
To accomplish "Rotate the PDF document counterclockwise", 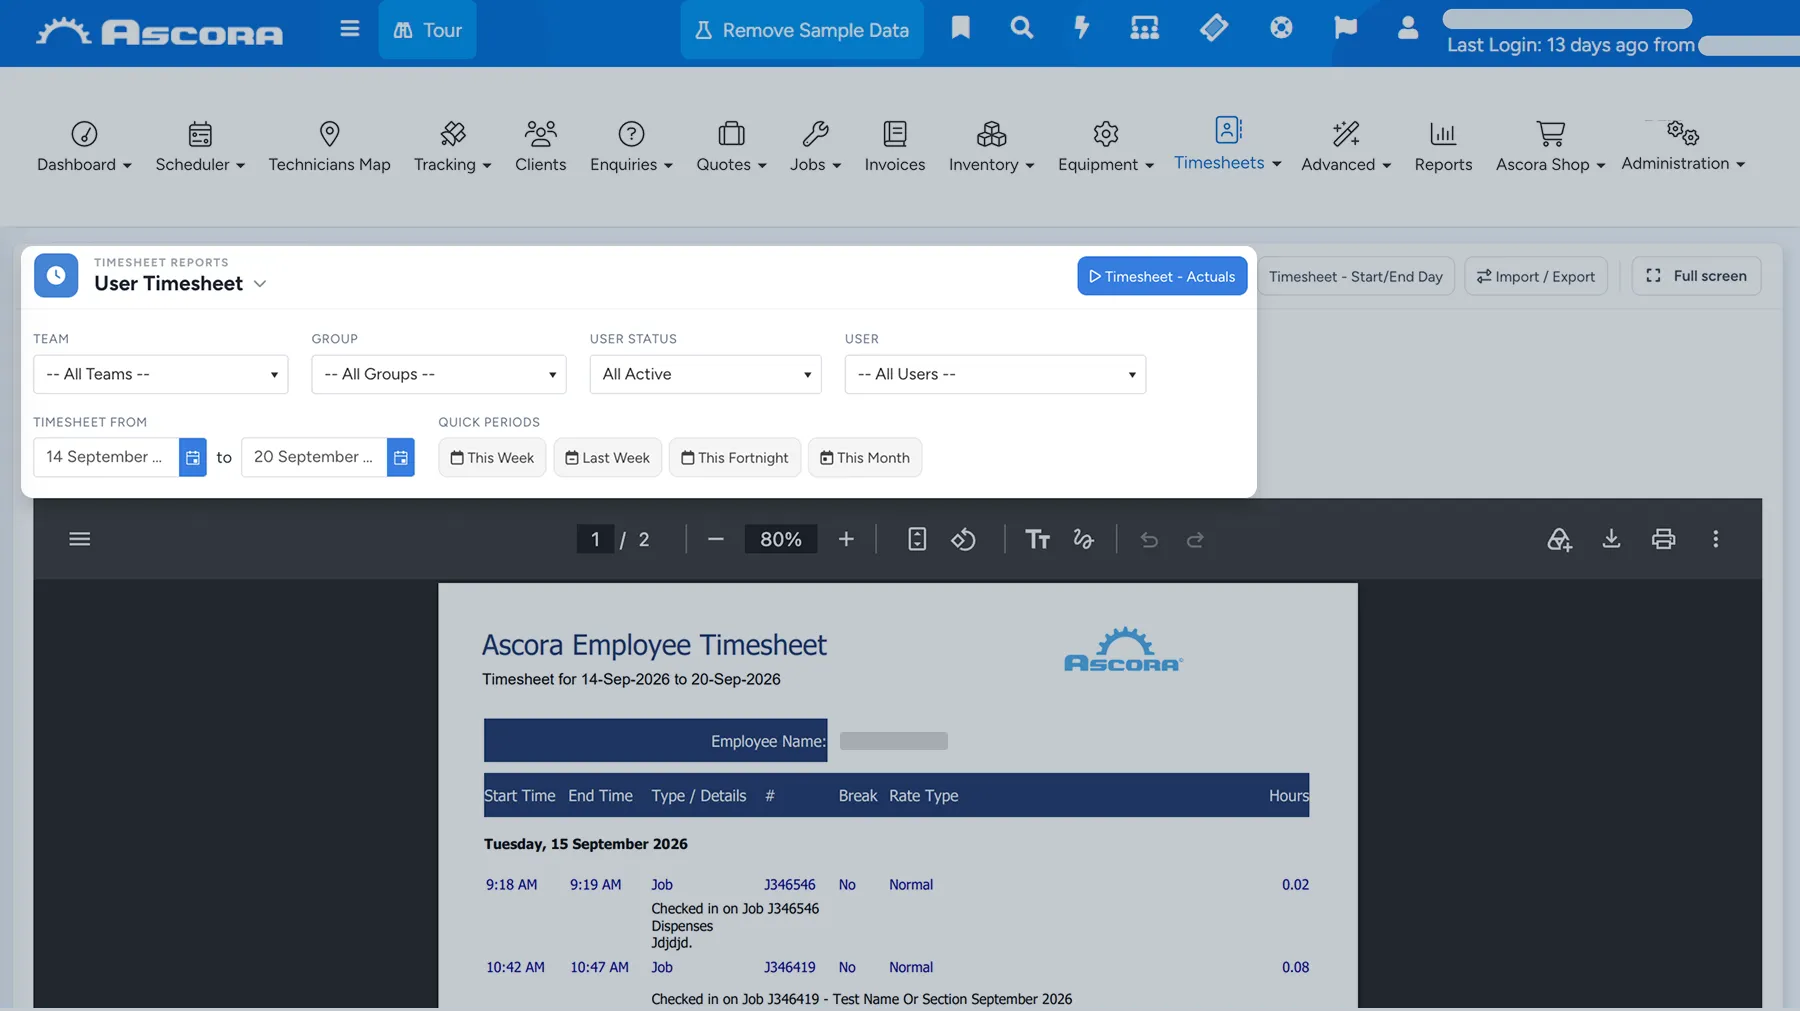I will click(x=963, y=539).
